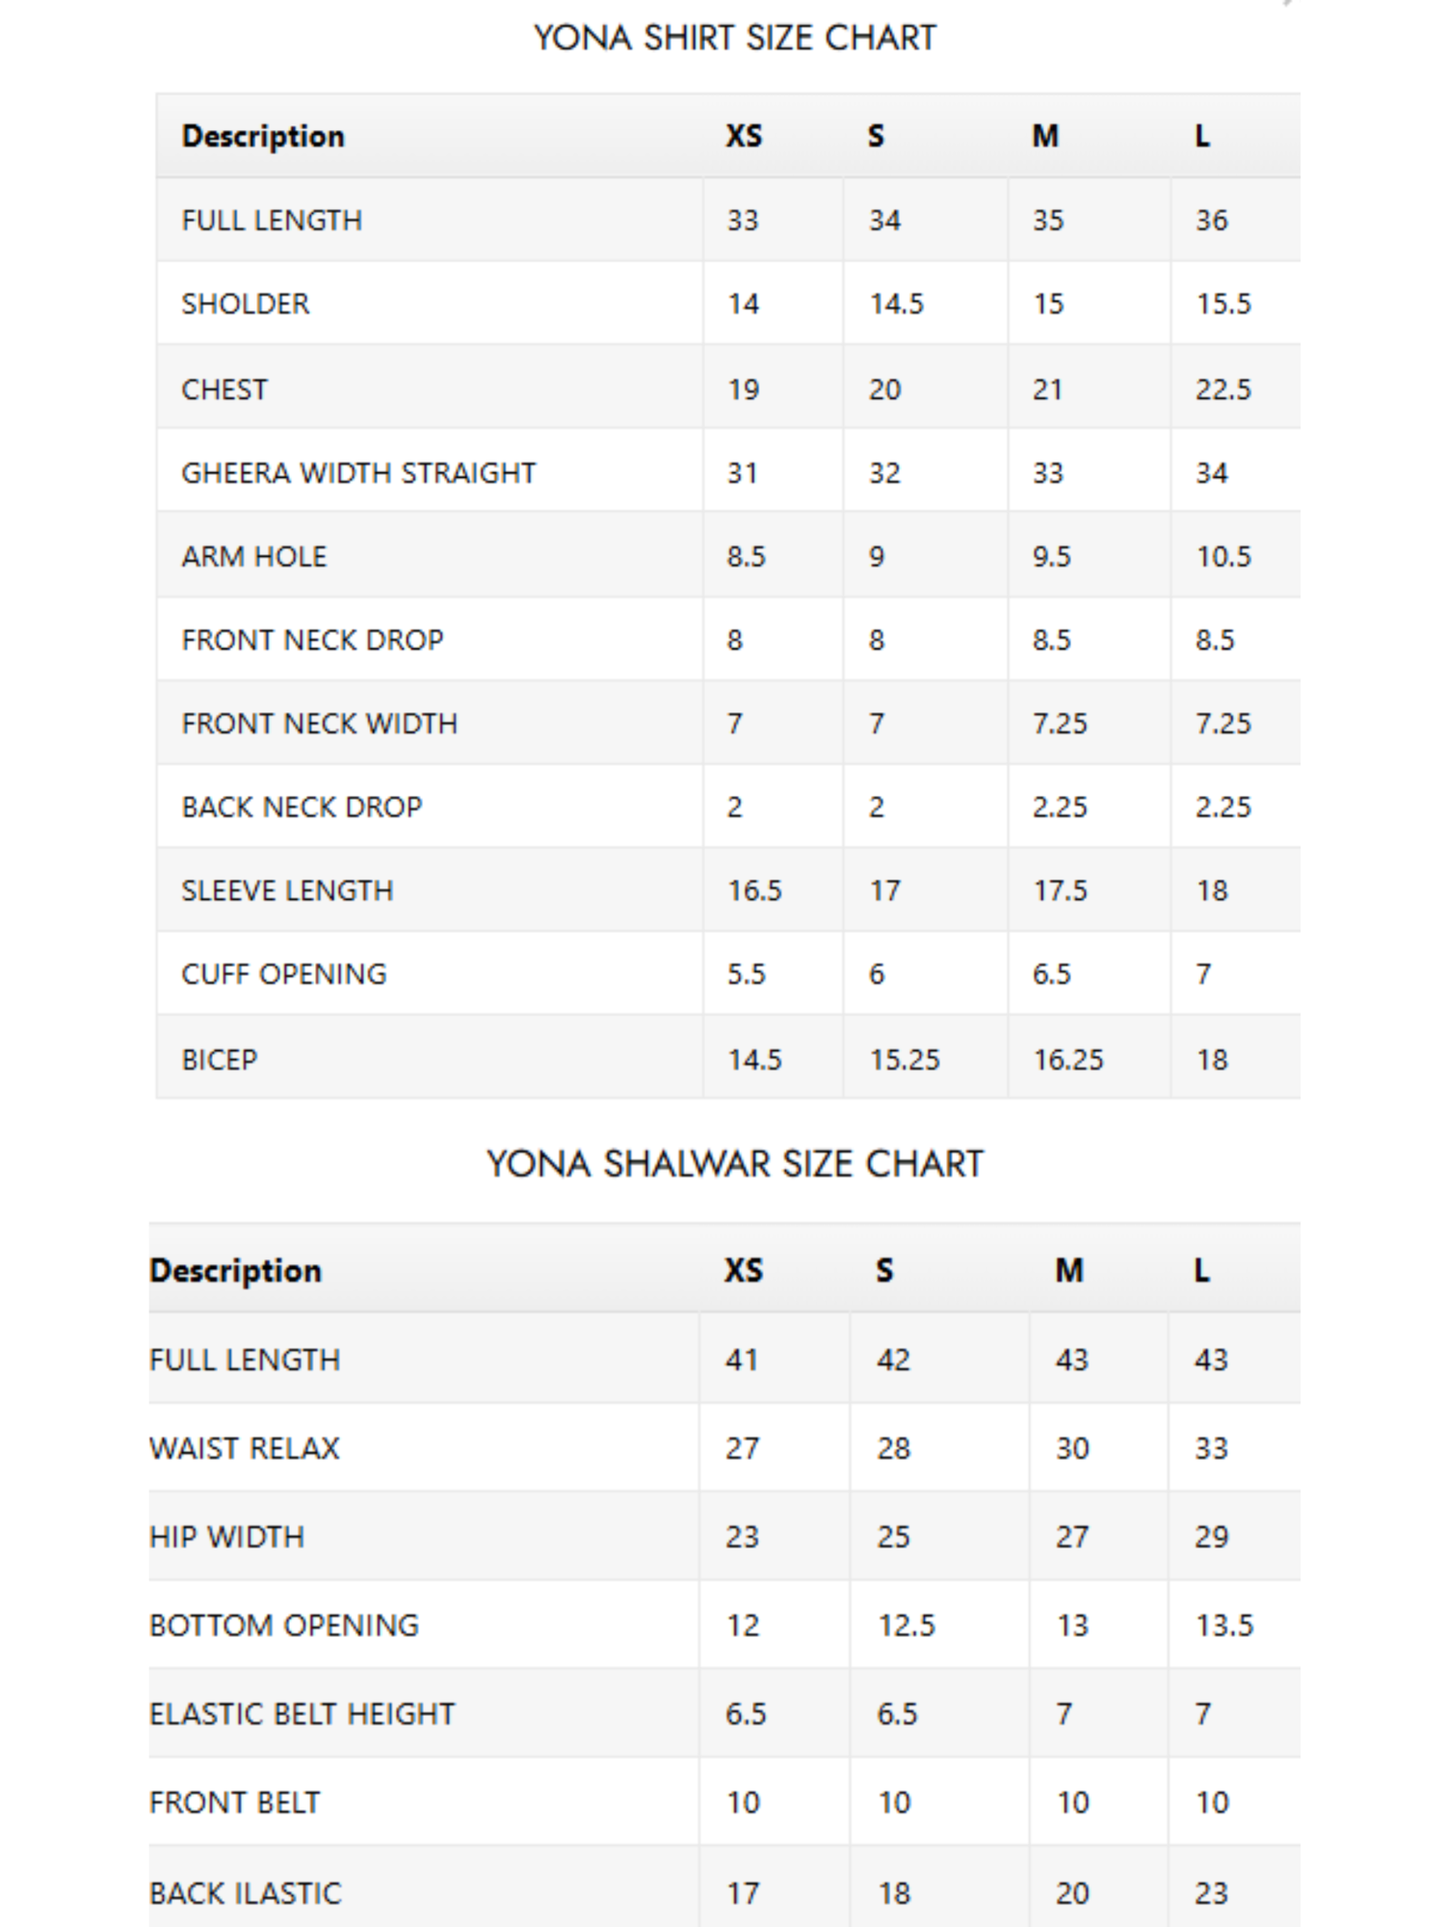
Task: Click the 22.5 chest value for L
Action: pos(1223,389)
